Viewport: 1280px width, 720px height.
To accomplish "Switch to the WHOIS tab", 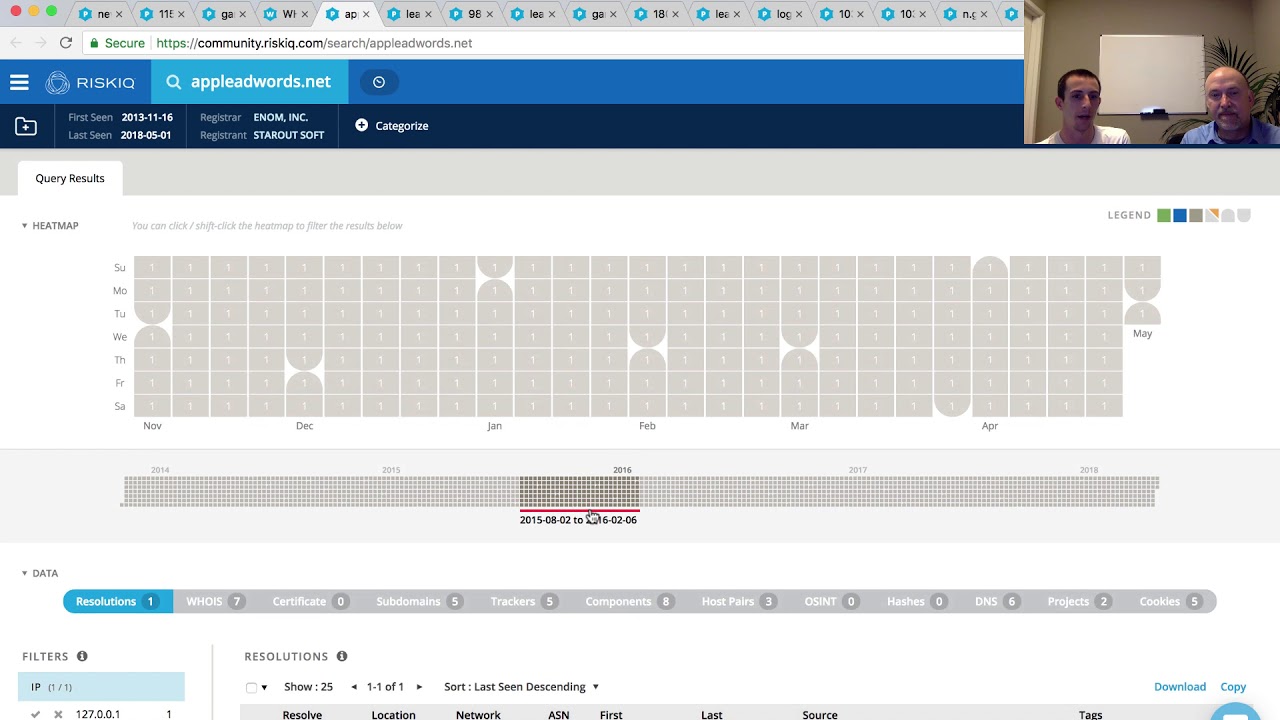I will point(214,601).
